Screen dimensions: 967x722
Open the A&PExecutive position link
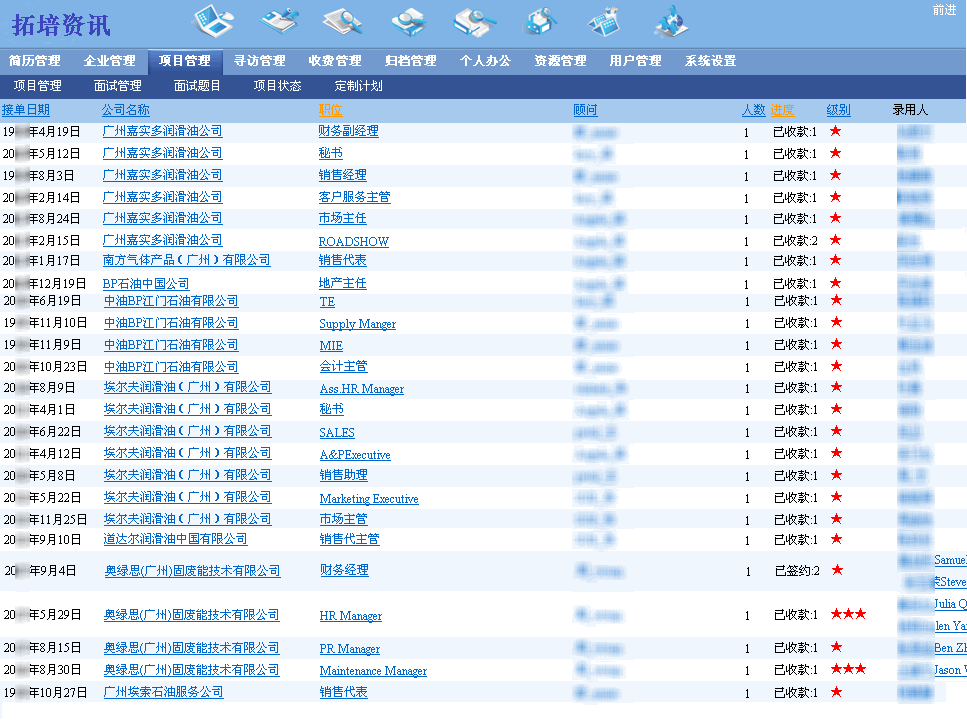[355, 454]
